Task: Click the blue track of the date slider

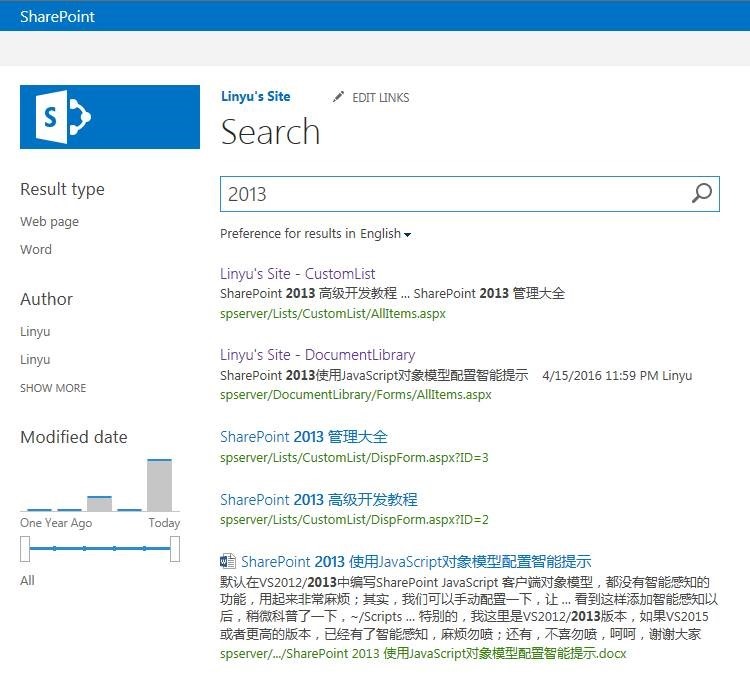Action: [100, 548]
